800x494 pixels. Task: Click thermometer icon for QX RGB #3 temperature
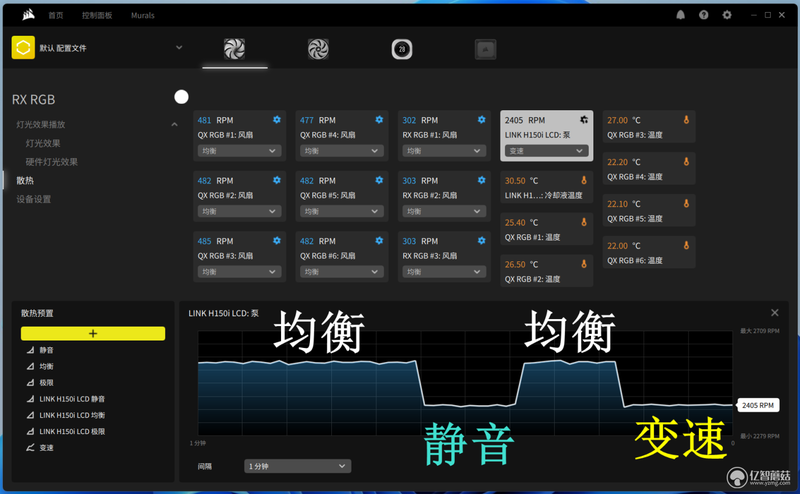click(x=686, y=119)
